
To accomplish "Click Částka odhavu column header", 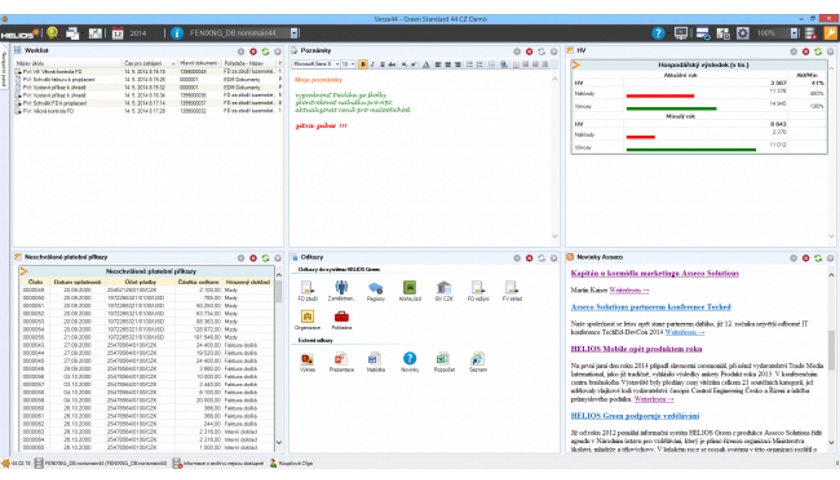I will [198, 282].
